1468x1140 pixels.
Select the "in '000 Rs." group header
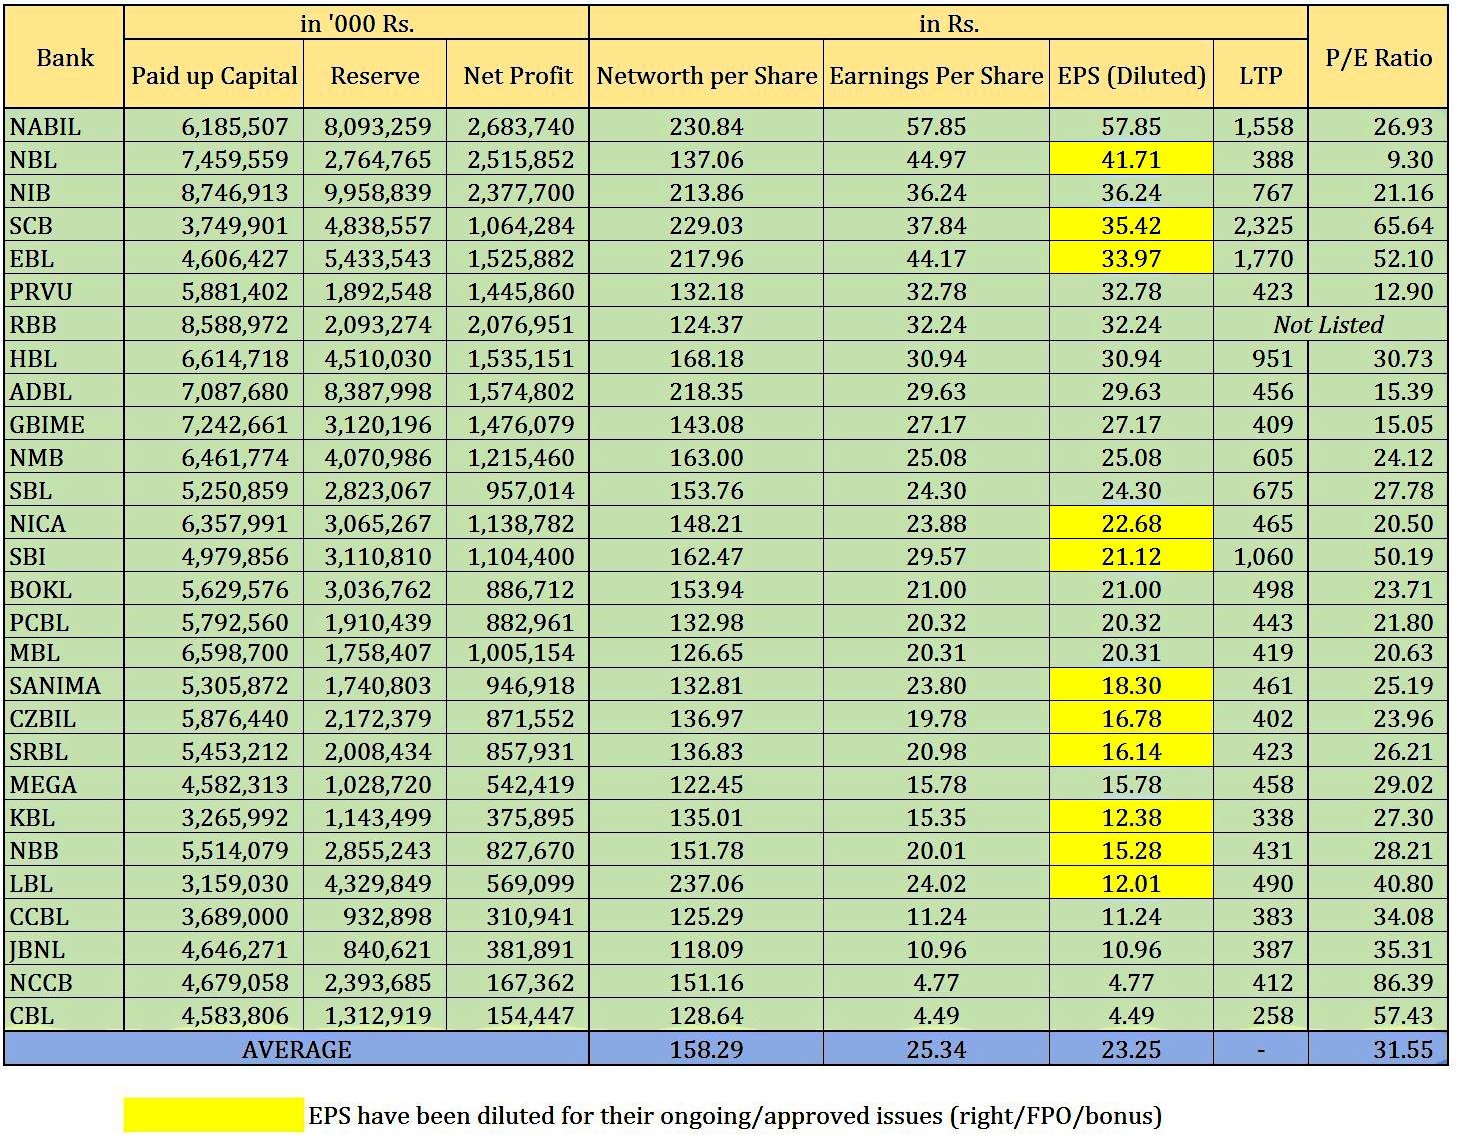(357, 24)
